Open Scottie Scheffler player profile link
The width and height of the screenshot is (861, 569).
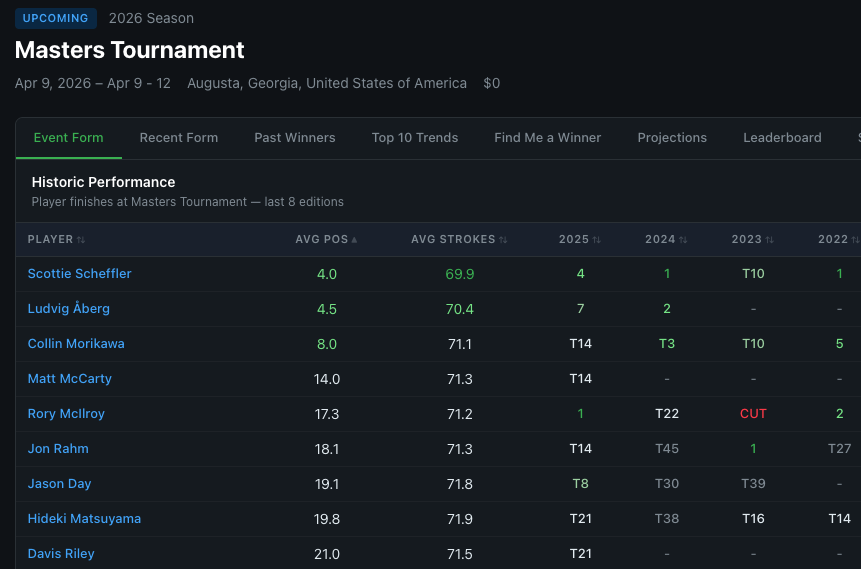coord(79,274)
